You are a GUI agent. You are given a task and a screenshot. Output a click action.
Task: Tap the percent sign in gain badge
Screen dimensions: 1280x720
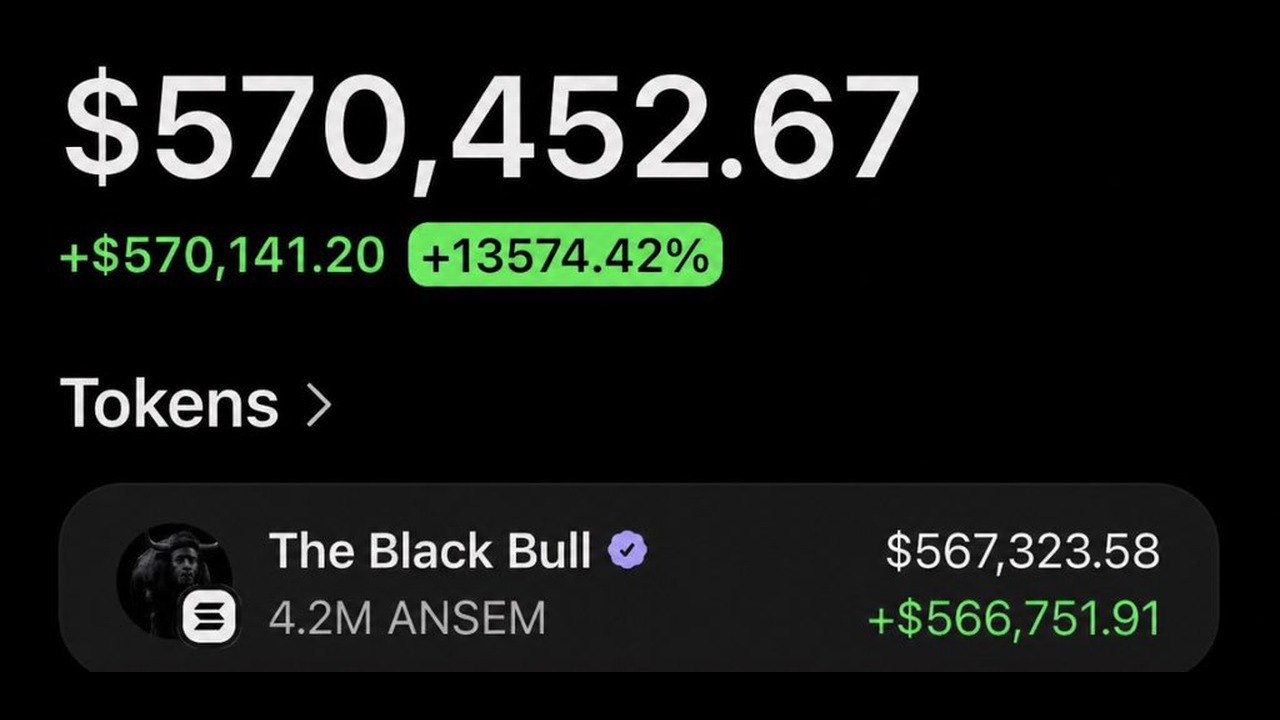(686, 256)
